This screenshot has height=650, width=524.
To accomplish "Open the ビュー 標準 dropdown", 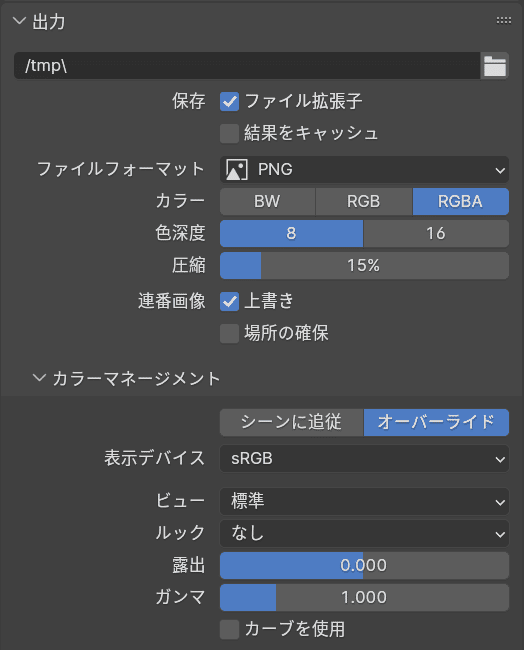I will pyautogui.click(x=364, y=502).
